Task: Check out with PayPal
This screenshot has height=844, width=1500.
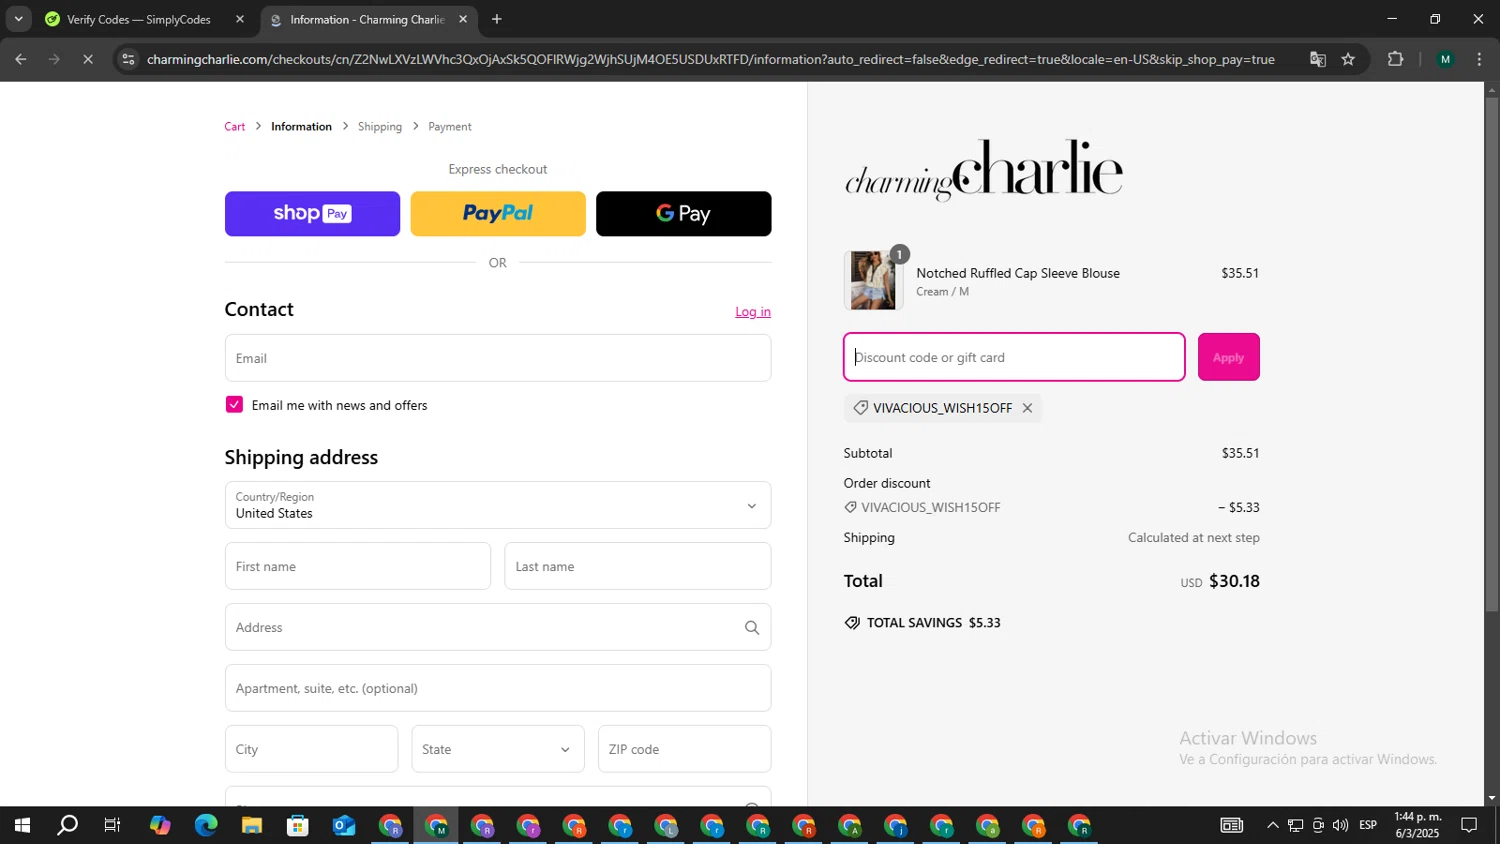Action: [x=498, y=214]
